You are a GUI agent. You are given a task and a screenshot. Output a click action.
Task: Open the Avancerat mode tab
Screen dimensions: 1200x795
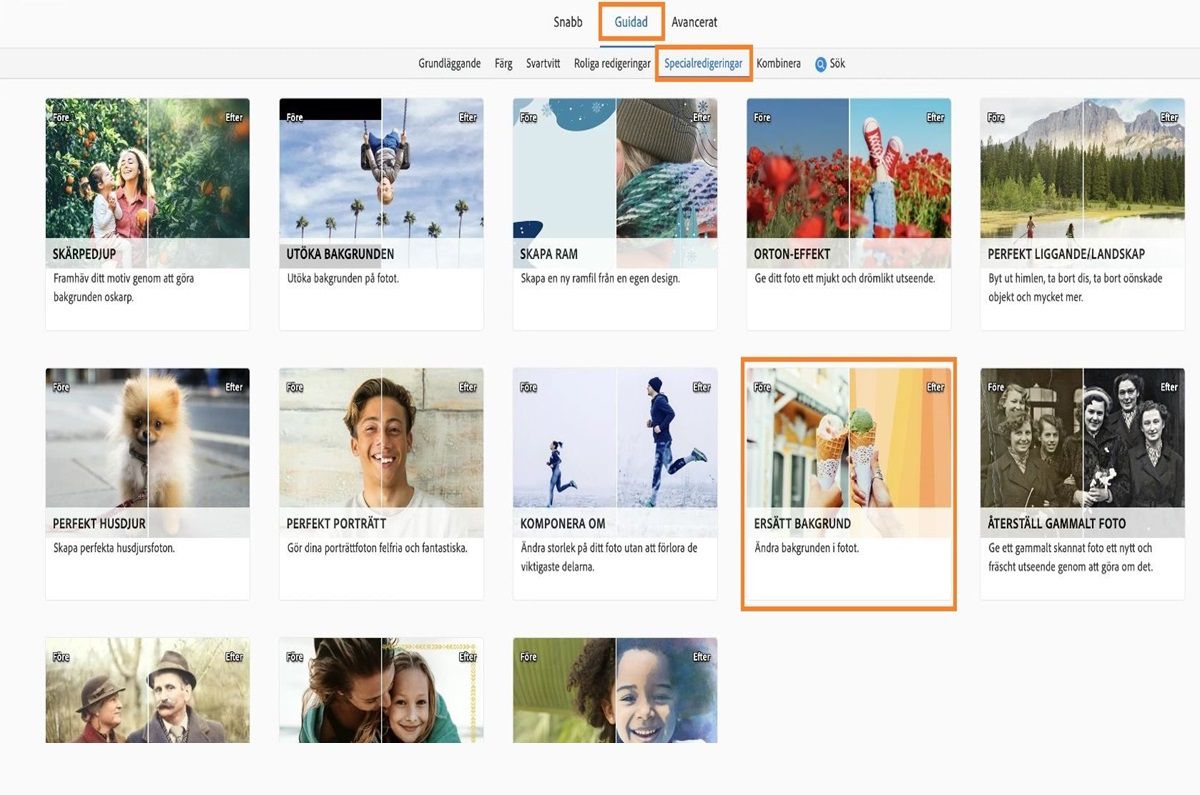(694, 22)
